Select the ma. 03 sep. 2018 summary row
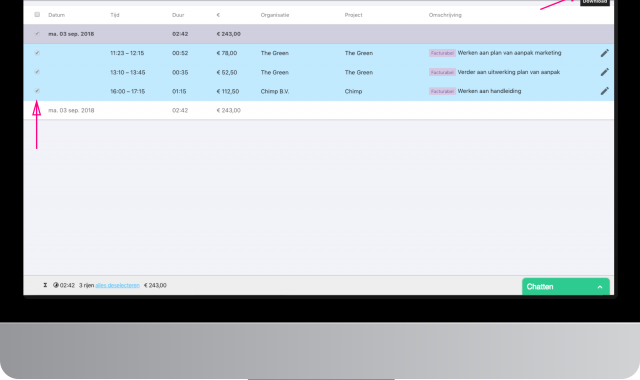 [x=318, y=110]
